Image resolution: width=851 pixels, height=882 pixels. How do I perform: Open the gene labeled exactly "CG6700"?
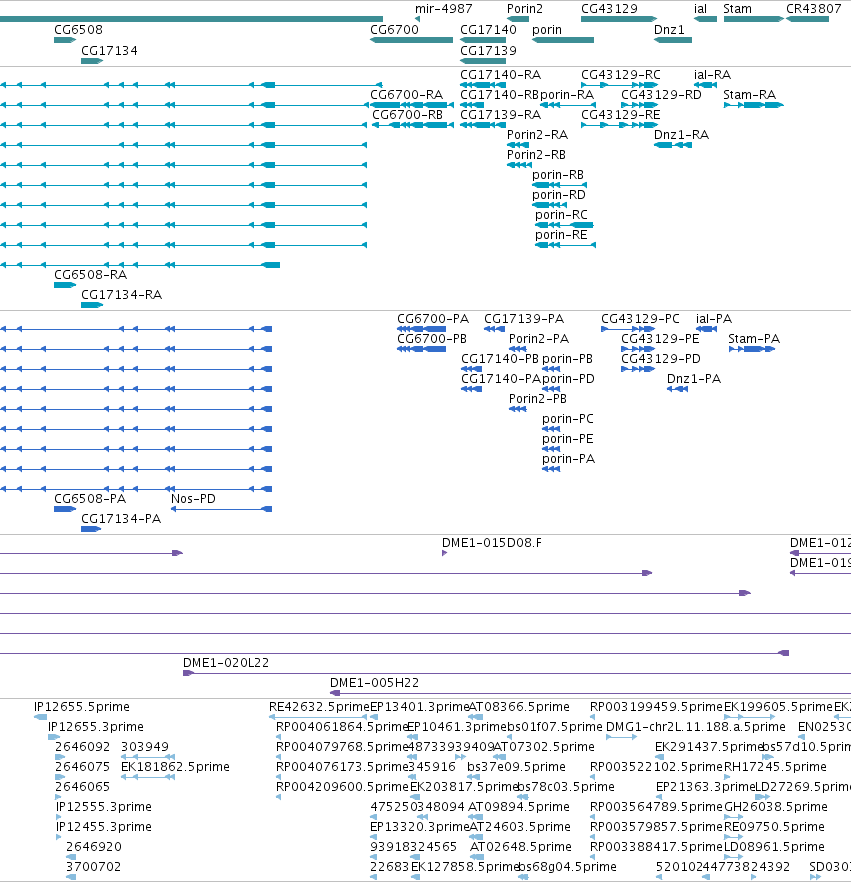click(x=394, y=30)
